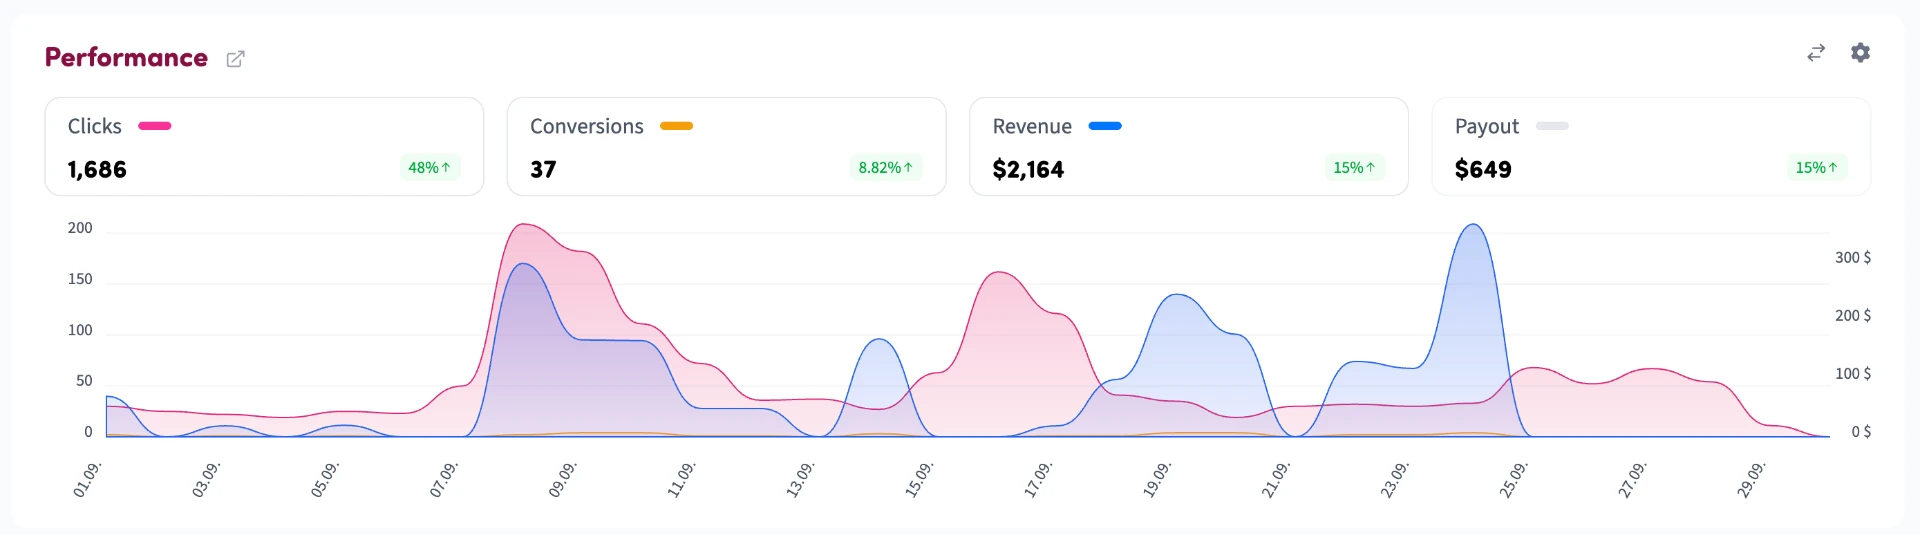Click the 8.82% Conversions change badge

coord(886,168)
